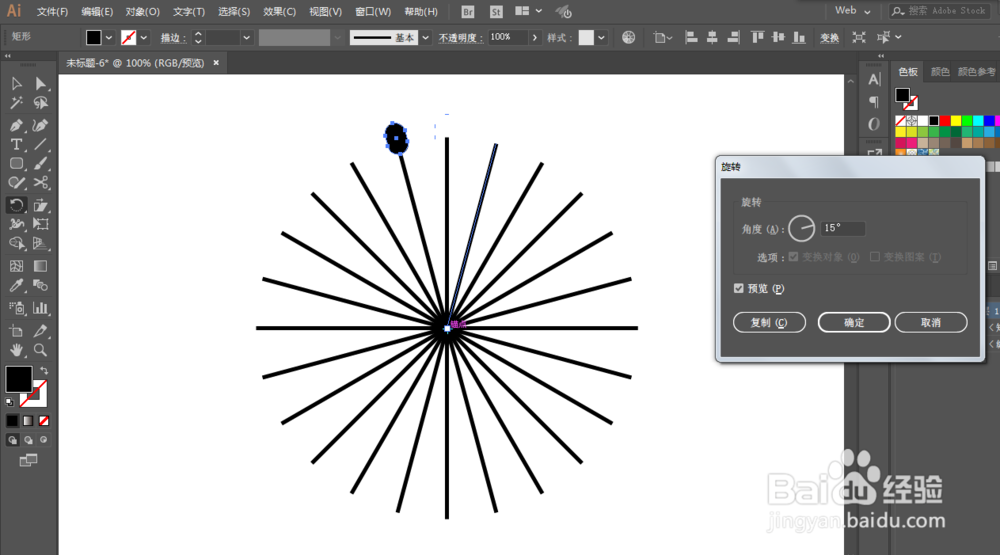This screenshot has width=1000, height=555.
Task: Select the Blend tool
Action: [x=41, y=285]
